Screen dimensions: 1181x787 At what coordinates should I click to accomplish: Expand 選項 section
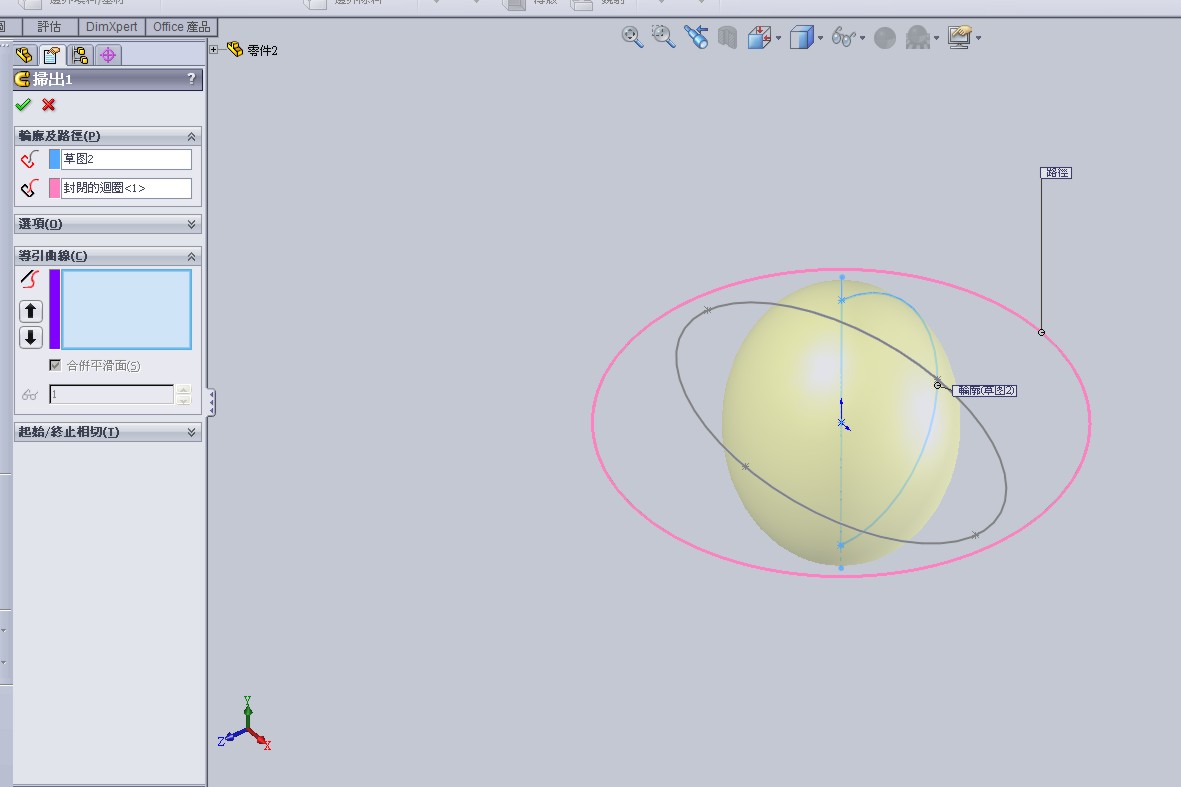click(191, 224)
